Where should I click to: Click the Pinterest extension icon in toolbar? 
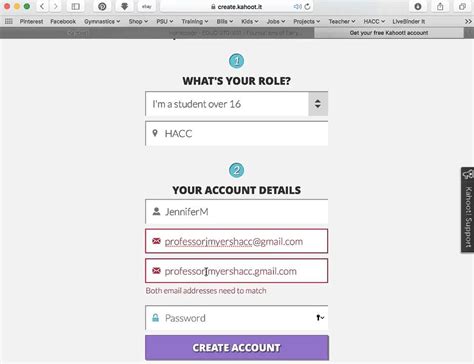coord(102,6)
